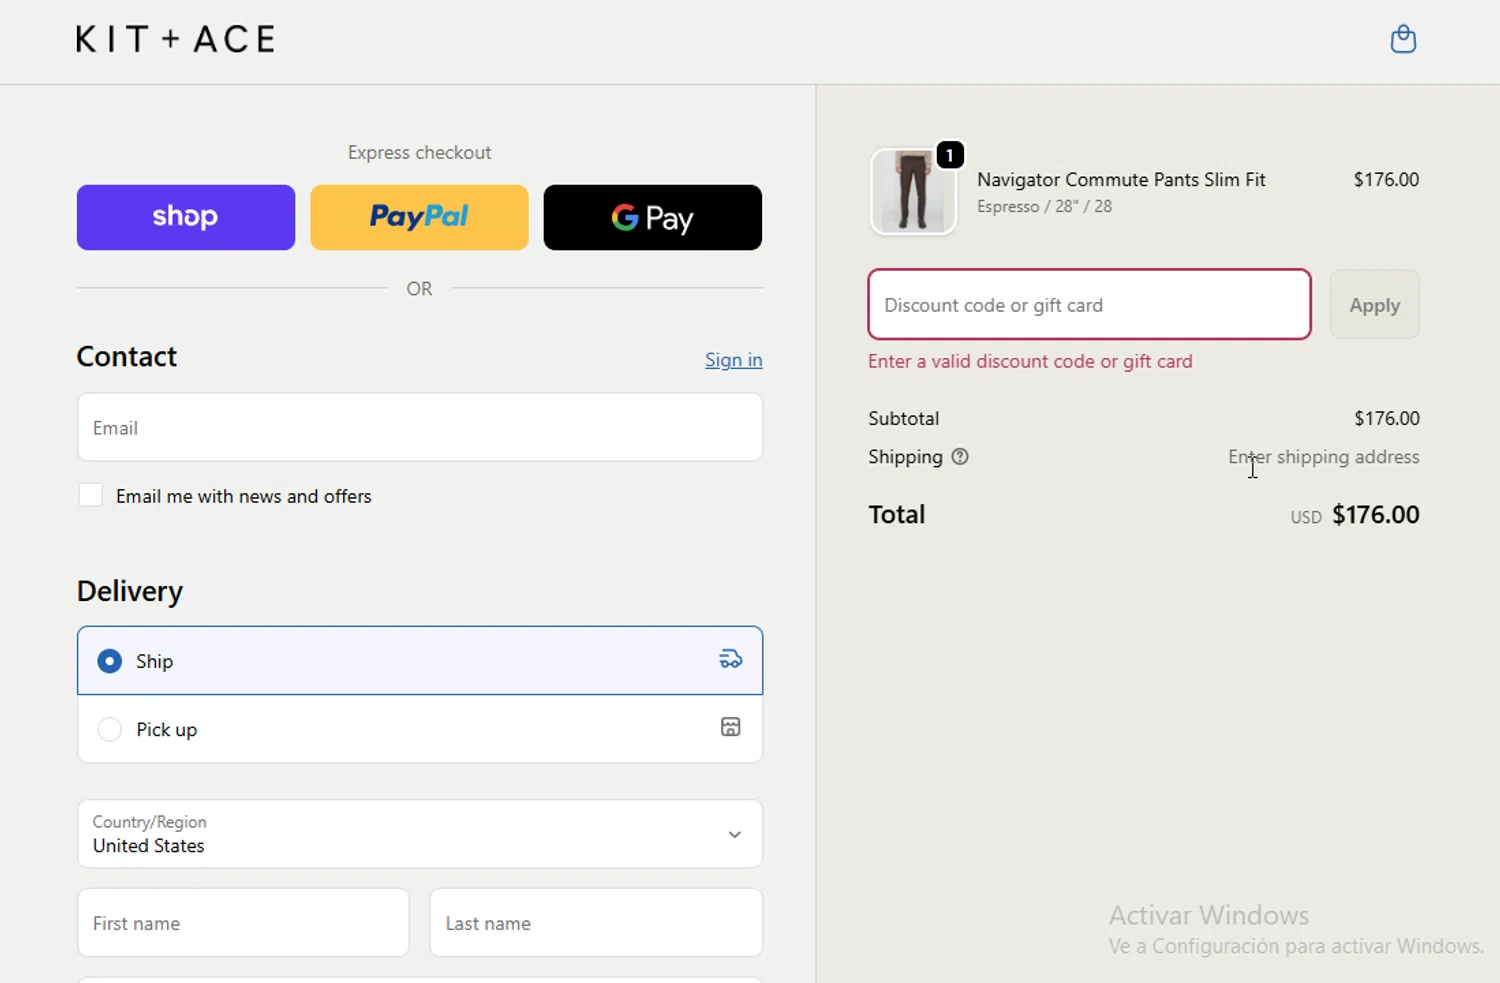Viewport: 1500px width, 983px height.
Task: Pay with PayPal express button
Action: [419, 217]
